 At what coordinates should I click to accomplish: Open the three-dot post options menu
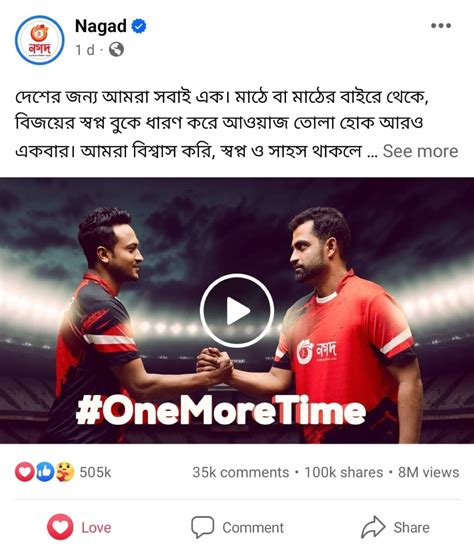441,25
